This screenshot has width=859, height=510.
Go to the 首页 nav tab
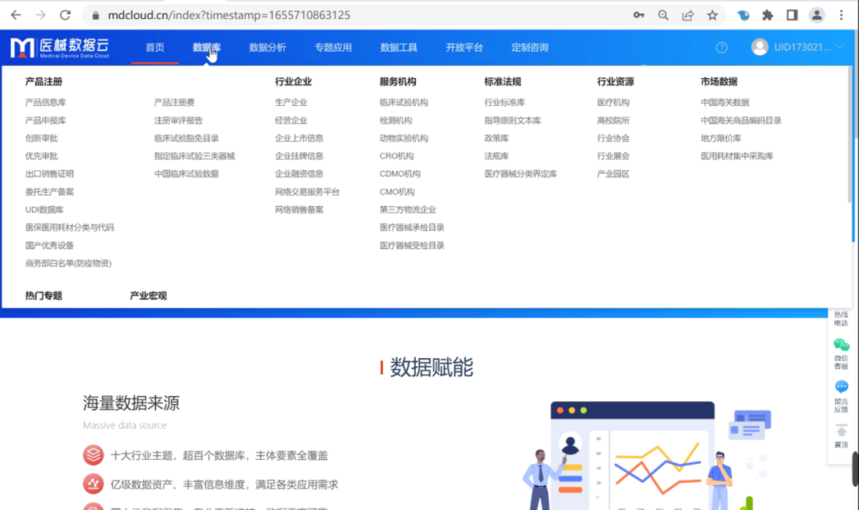155,48
